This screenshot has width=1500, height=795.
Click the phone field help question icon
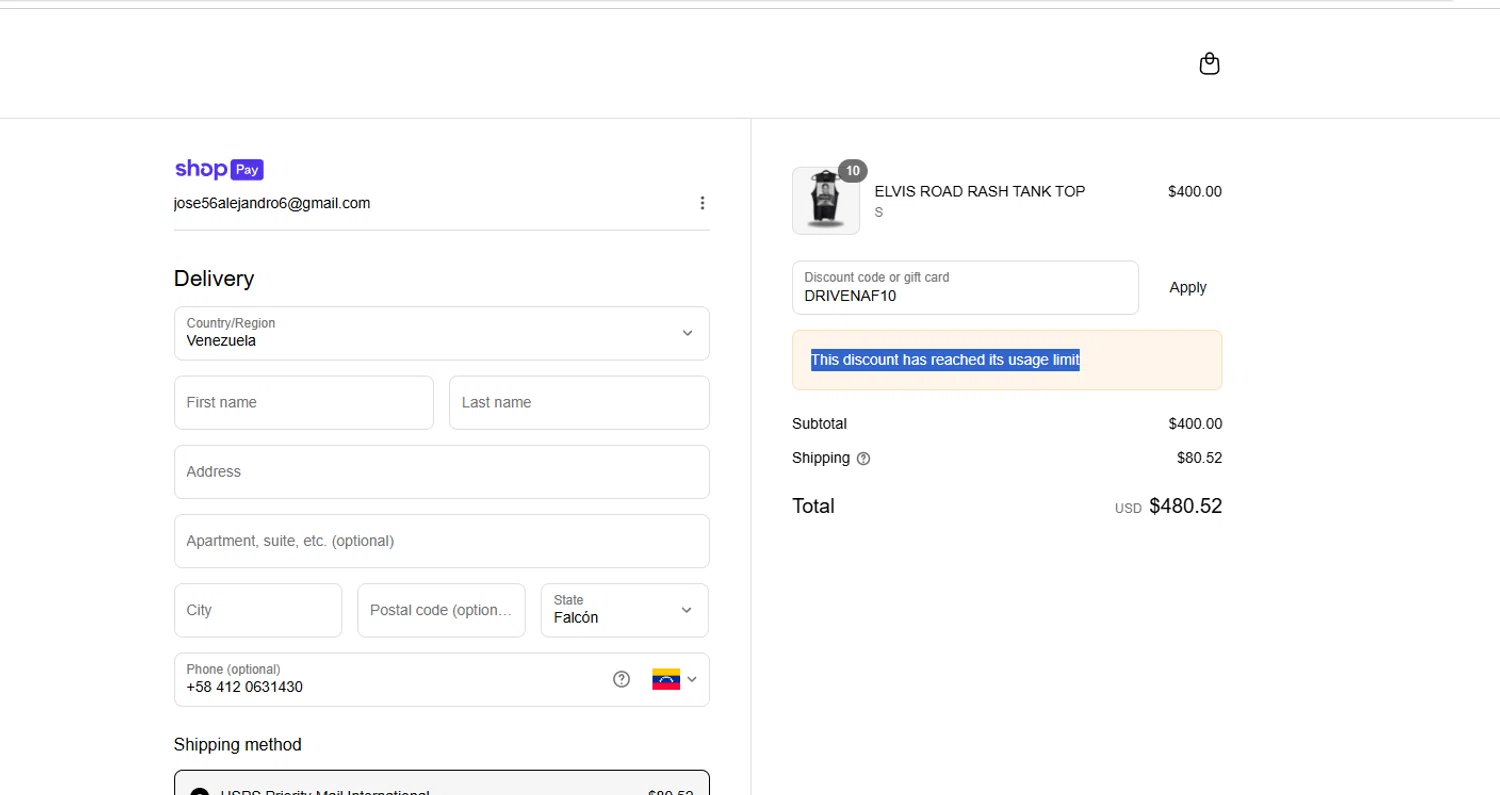coord(621,679)
